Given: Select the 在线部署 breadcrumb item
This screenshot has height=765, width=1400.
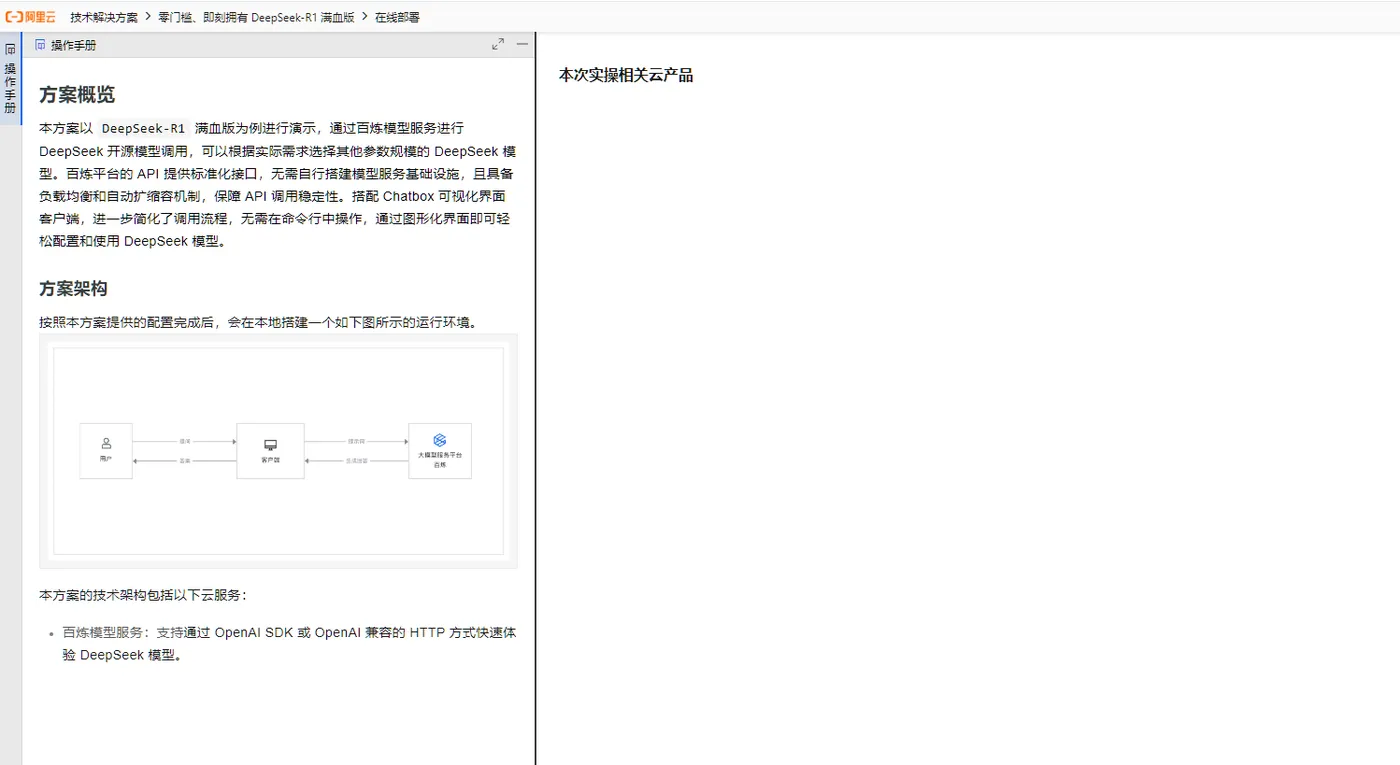Looking at the screenshot, I should click(x=398, y=18).
